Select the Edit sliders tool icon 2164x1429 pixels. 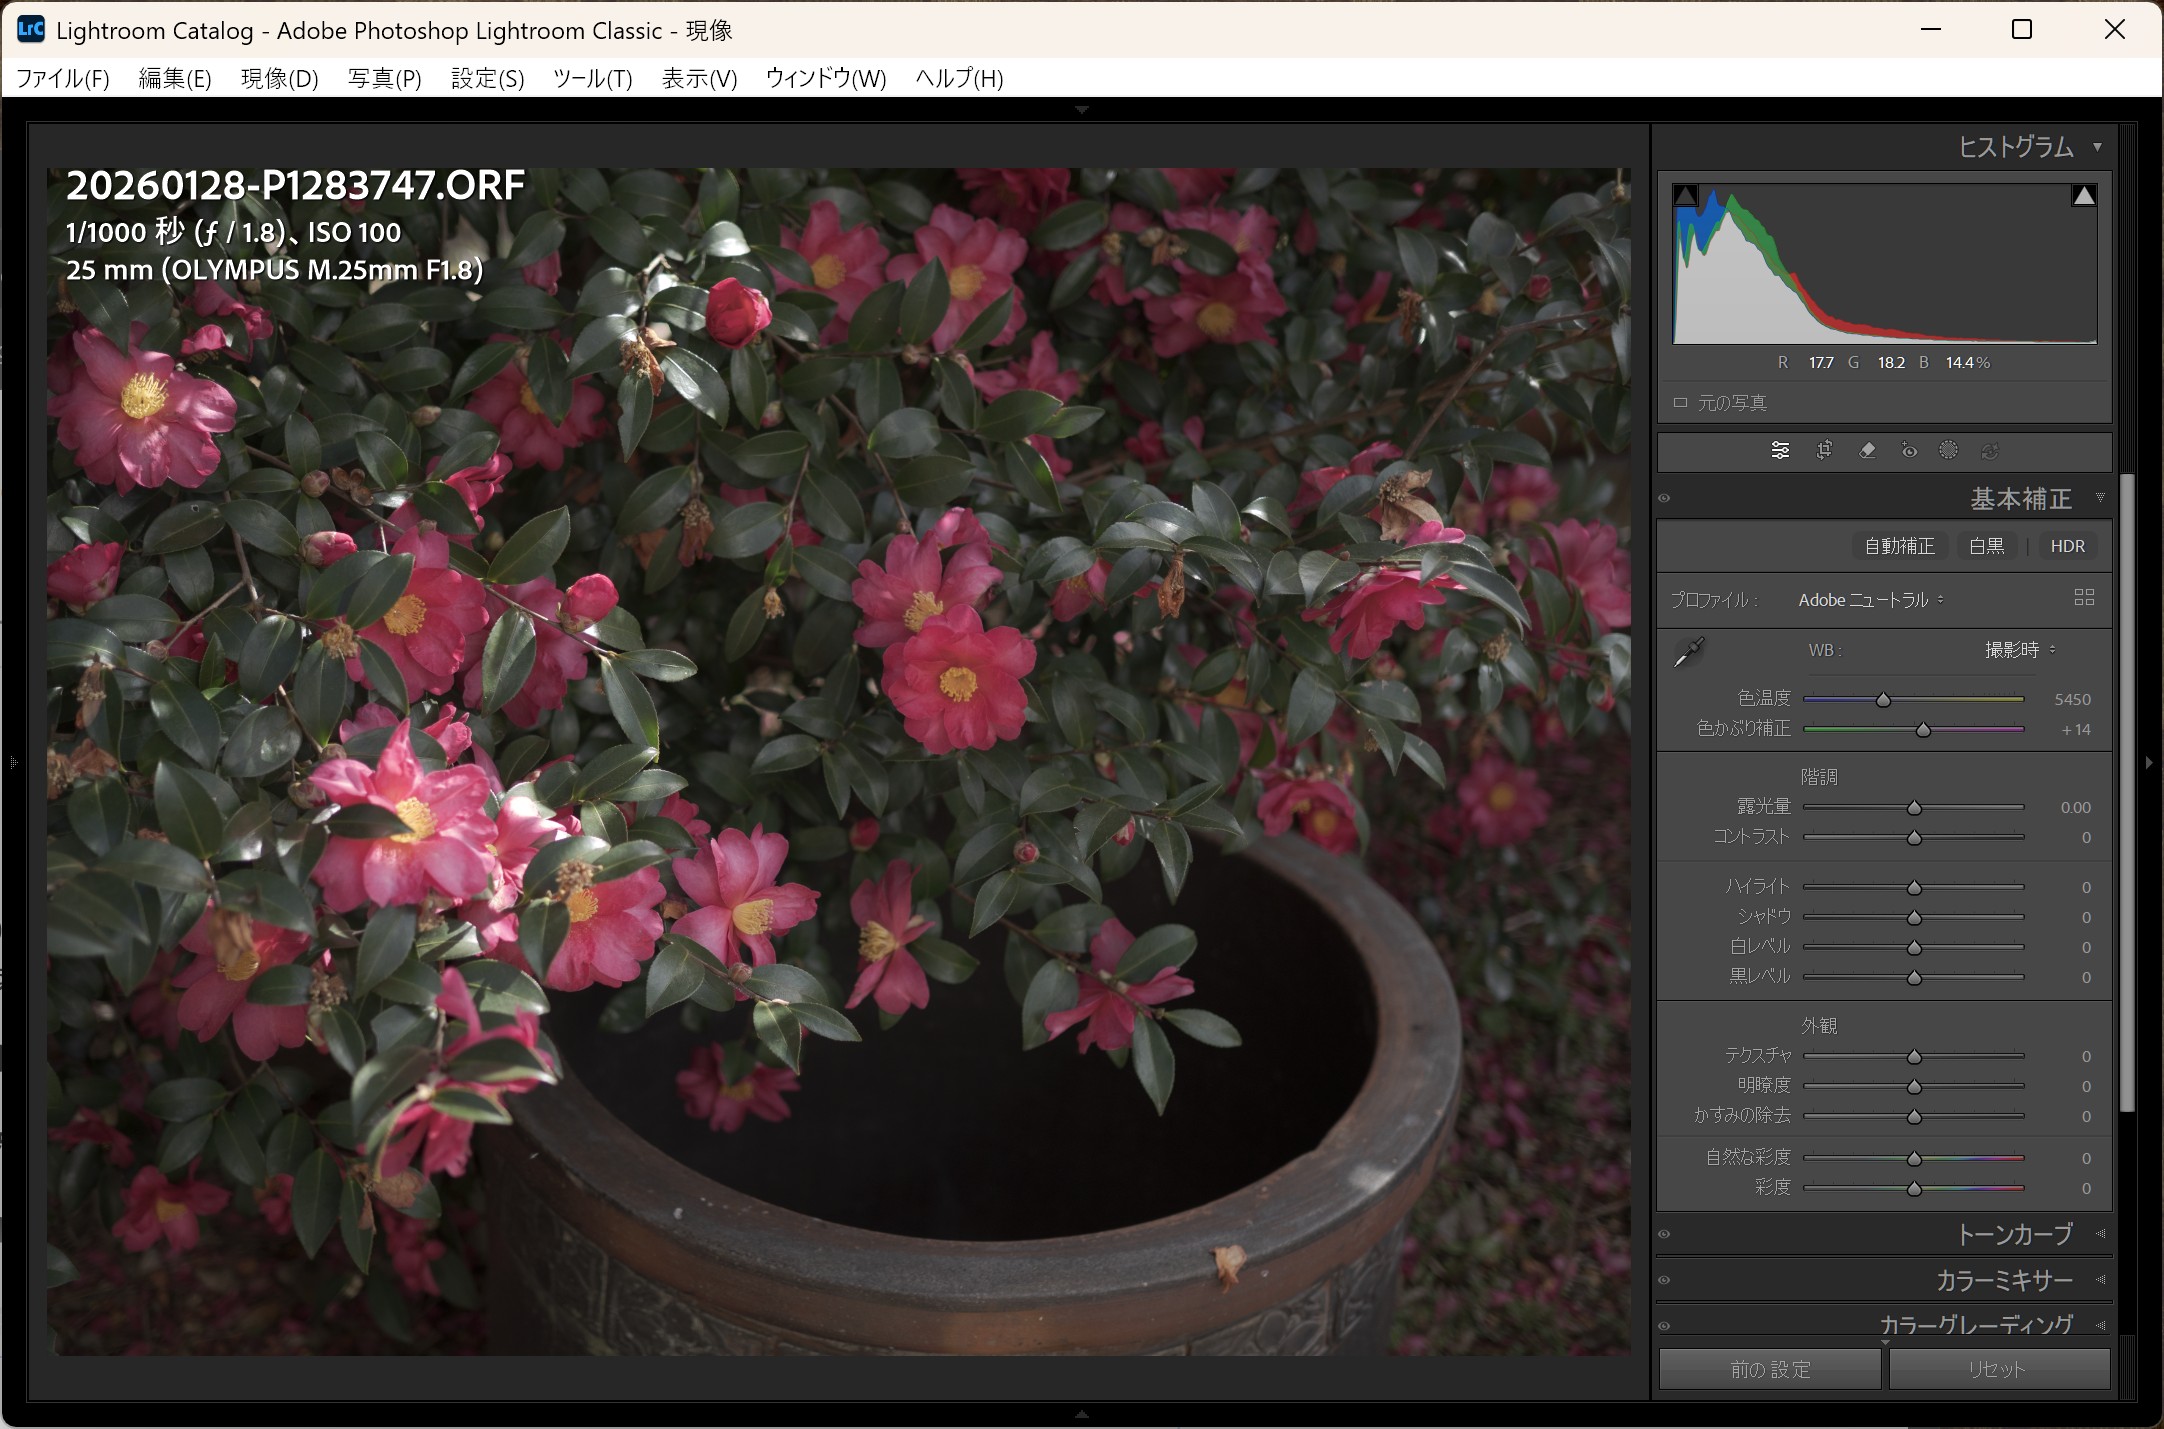[1780, 450]
